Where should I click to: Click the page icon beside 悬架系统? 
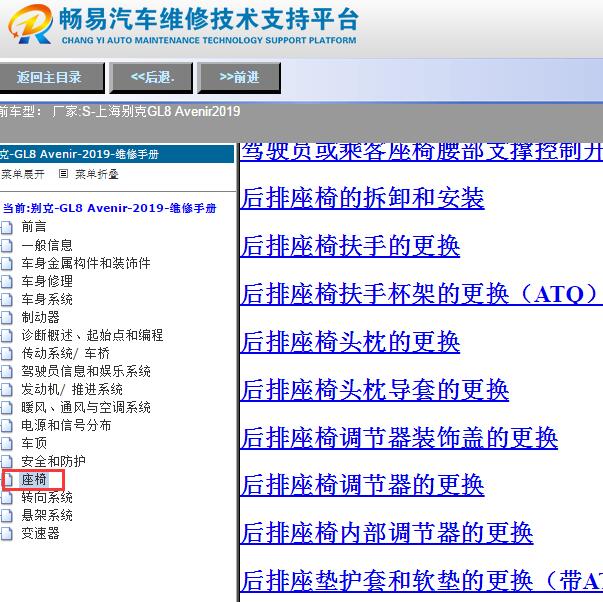pyautogui.click(x=6, y=515)
